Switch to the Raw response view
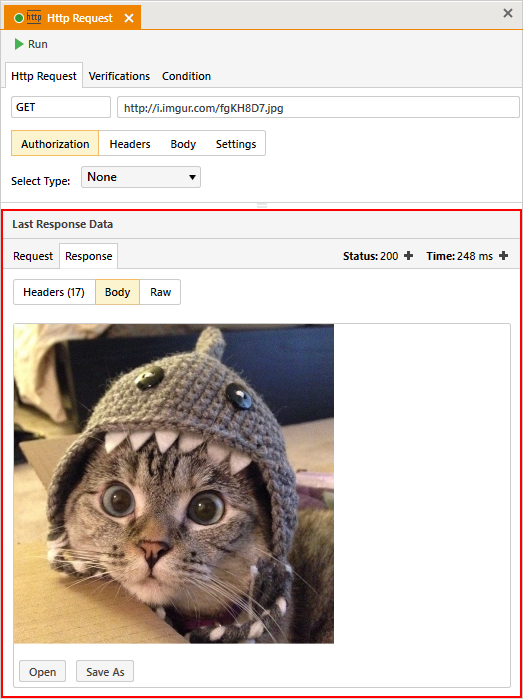Screen dimensions: 523x699 pos(161,292)
